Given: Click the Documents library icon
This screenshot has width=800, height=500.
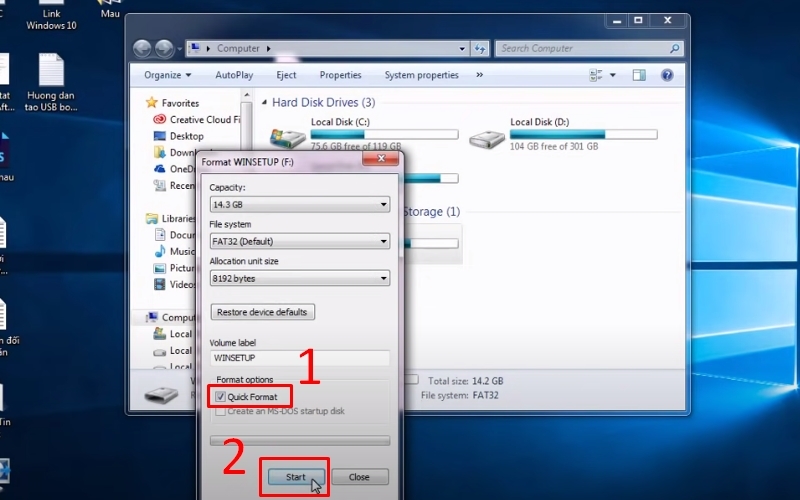Looking at the screenshot, I should click(160, 235).
